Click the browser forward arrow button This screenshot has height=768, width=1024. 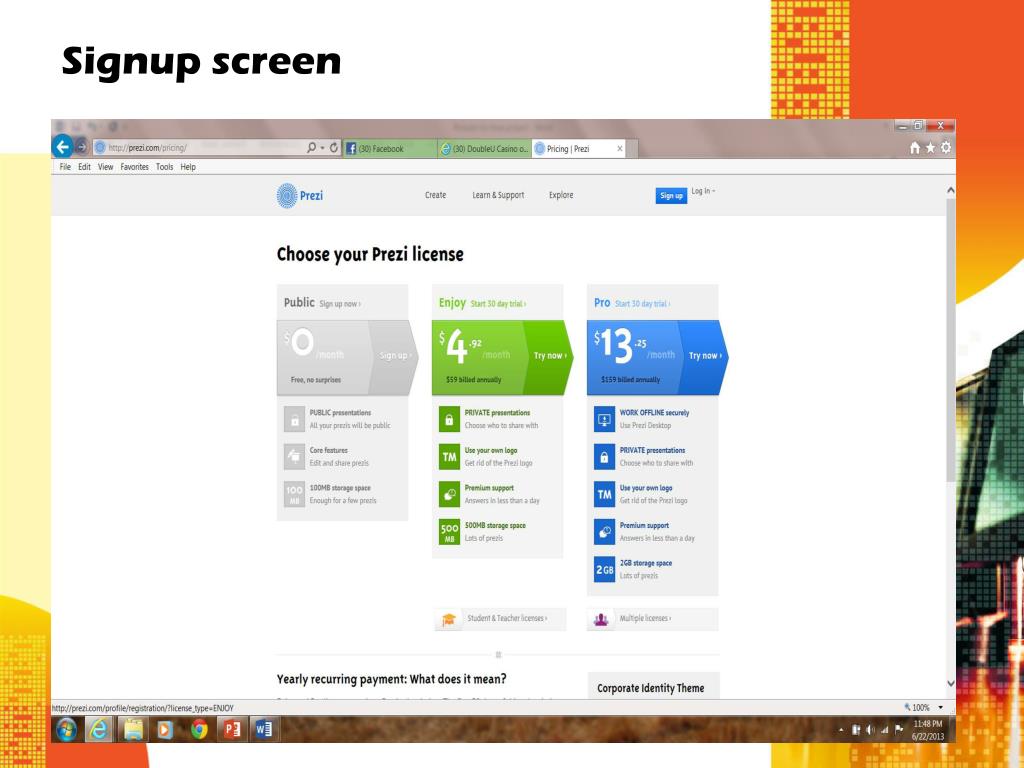tap(82, 148)
